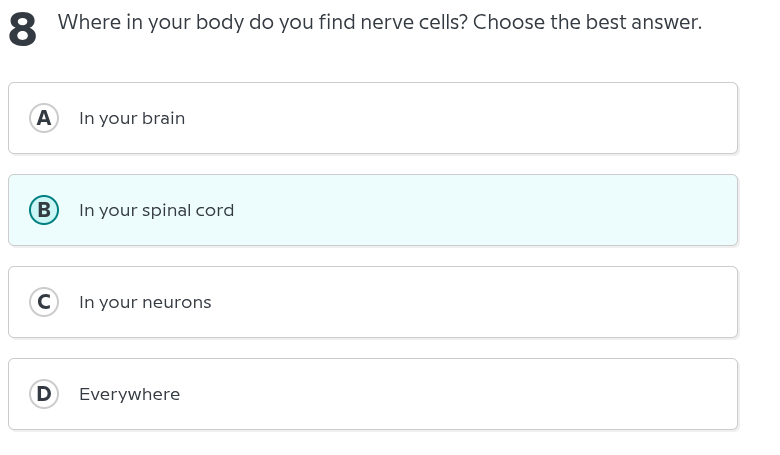
Task: Click empty area of highlighted option B card
Action: pos(480,210)
